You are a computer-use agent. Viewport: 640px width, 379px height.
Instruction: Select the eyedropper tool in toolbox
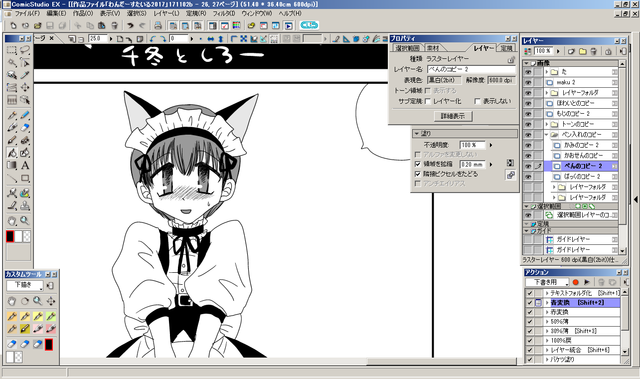click(25, 75)
